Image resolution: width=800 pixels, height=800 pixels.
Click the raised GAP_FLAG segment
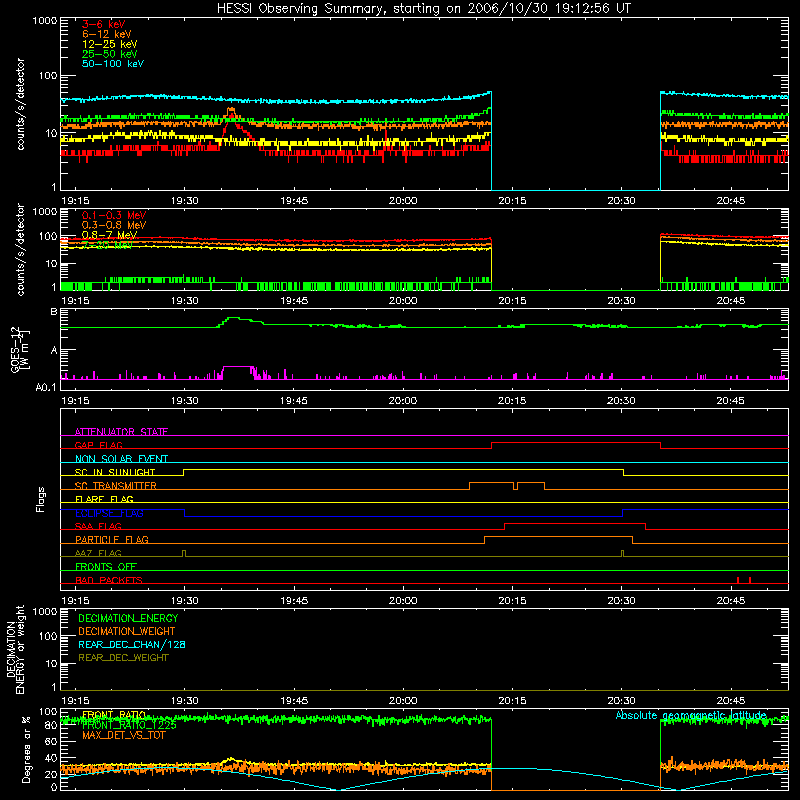point(576,443)
